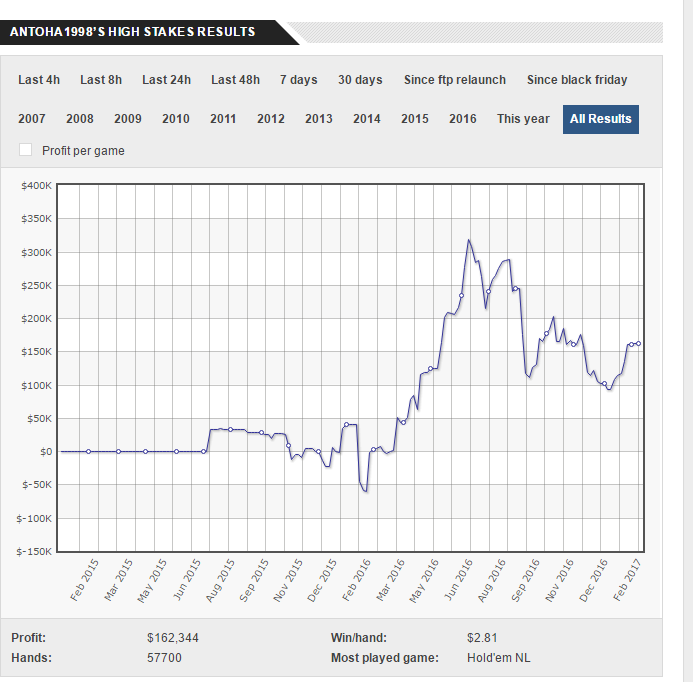Choose Since ftp relaunch filter
Screen dimensions: 693x682
(x=455, y=80)
